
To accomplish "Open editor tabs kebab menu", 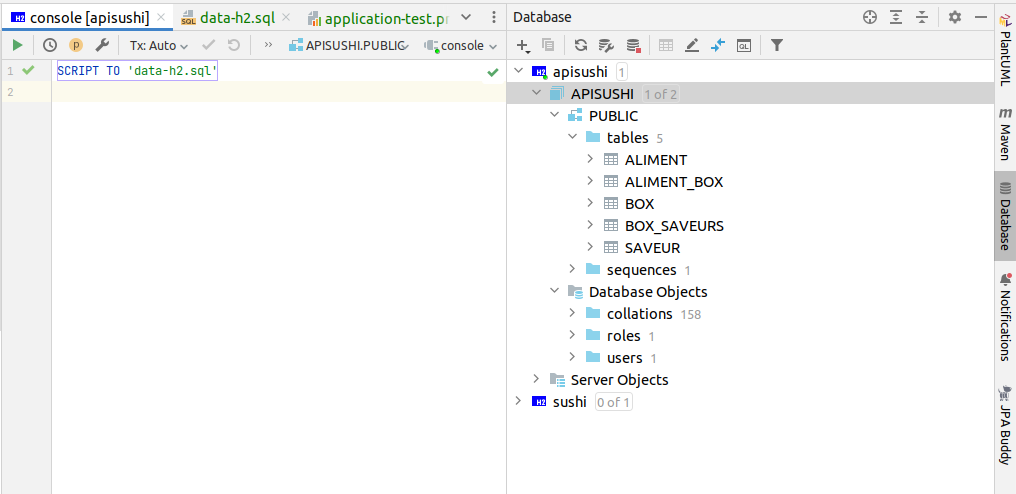I will coord(494,18).
